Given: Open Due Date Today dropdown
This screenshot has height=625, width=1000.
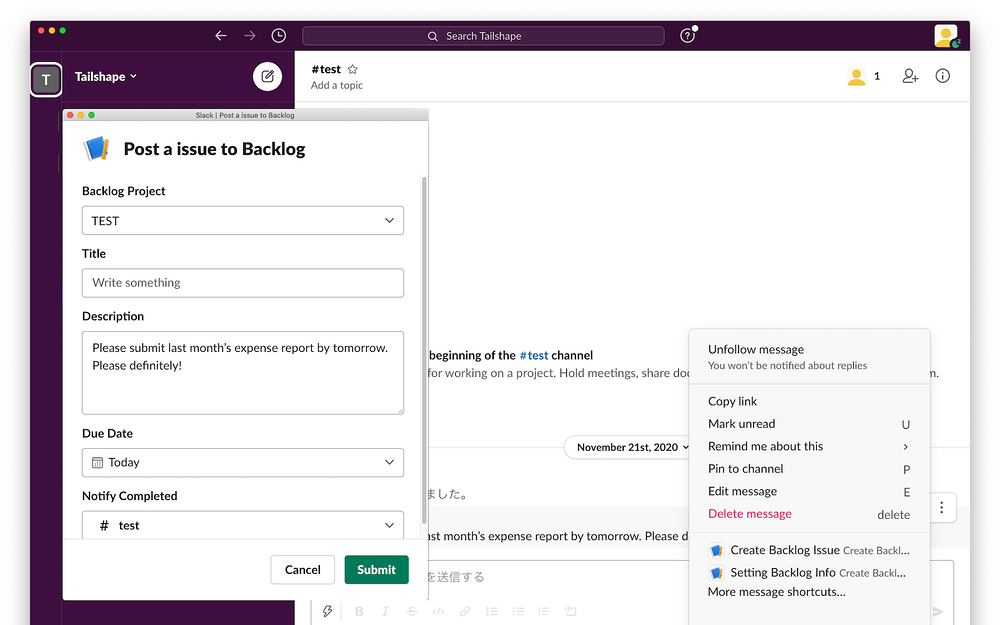Looking at the screenshot, I should 243,462.
